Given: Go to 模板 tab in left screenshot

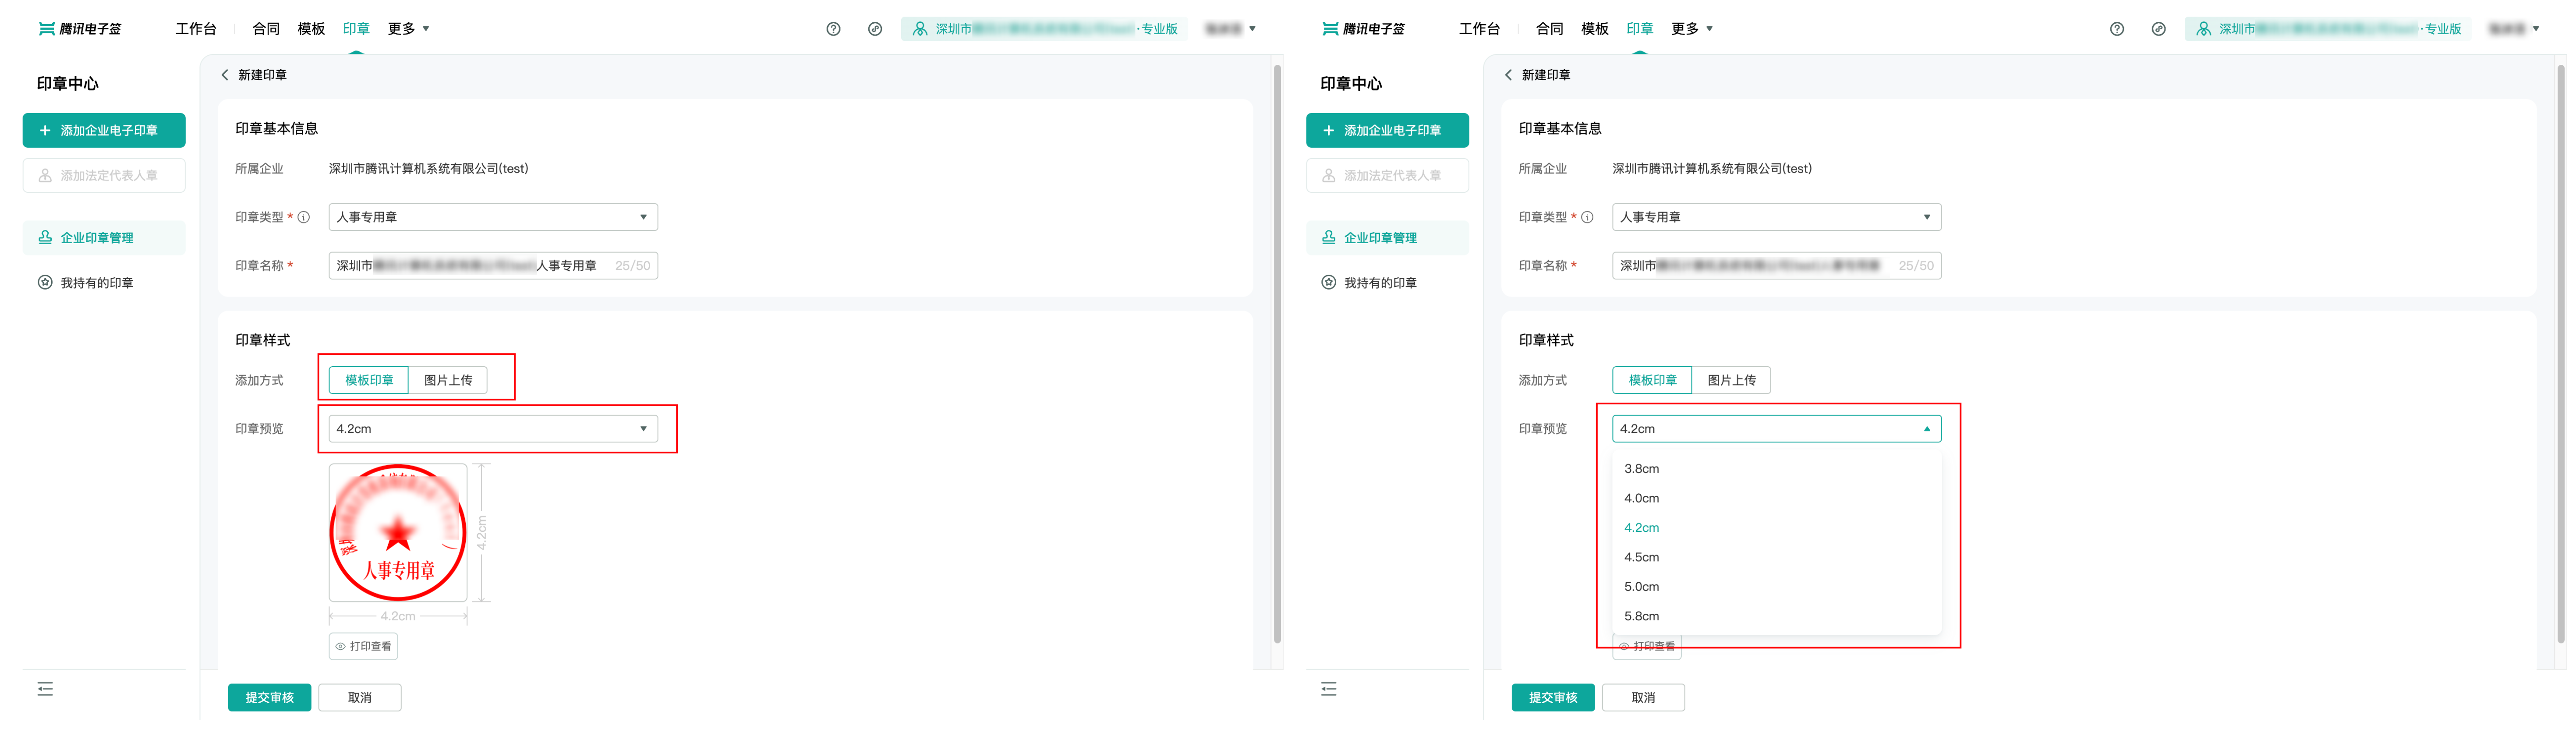Looking at the screenshot, I should [x=311, y=29].
